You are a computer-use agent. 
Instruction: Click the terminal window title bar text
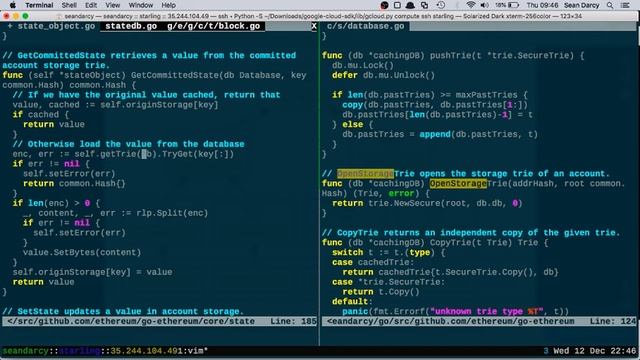[x=323, y=16]
